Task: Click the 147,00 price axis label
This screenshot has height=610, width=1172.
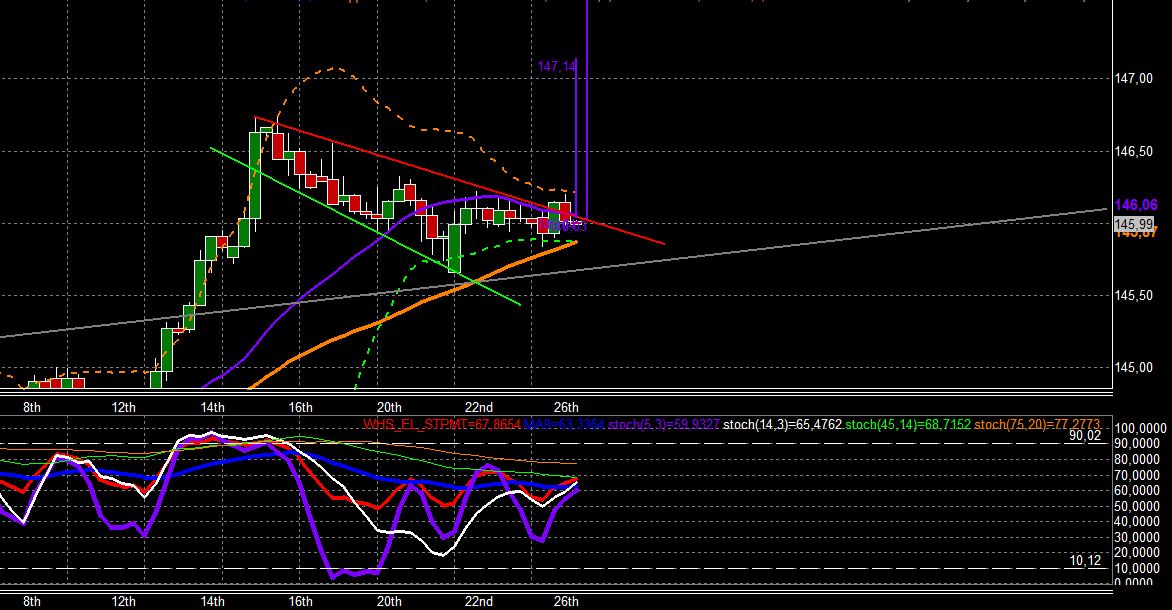Action: tap(1133, 78)
